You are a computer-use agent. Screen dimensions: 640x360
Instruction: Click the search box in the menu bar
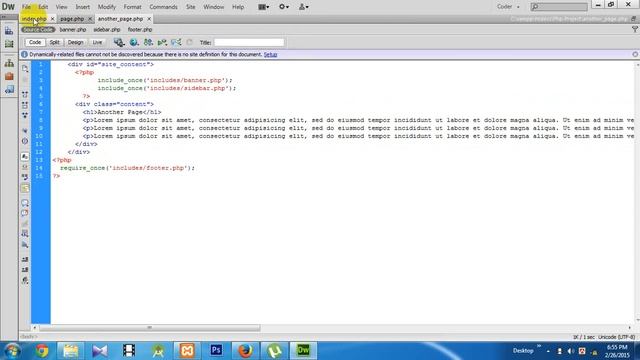coord(559,7)
